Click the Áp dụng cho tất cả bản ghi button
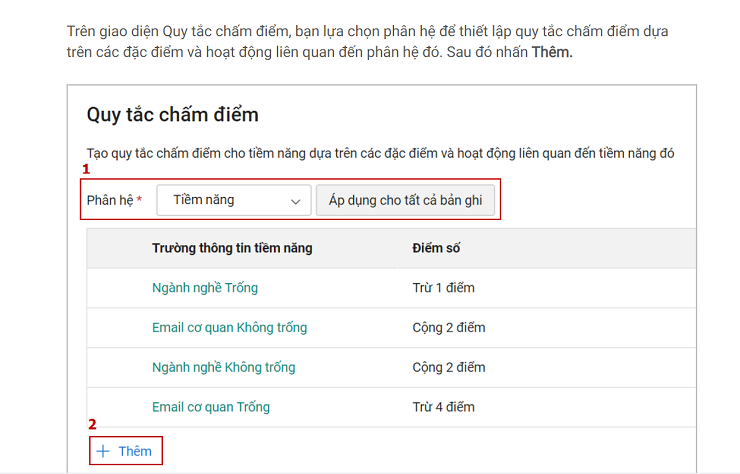This screenshot has height=474, width=740. (x=405, y=200)
